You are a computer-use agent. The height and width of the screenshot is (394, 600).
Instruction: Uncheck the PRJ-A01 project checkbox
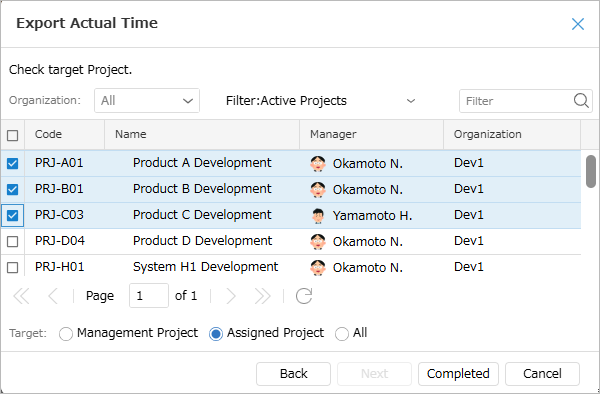[13, 163]
